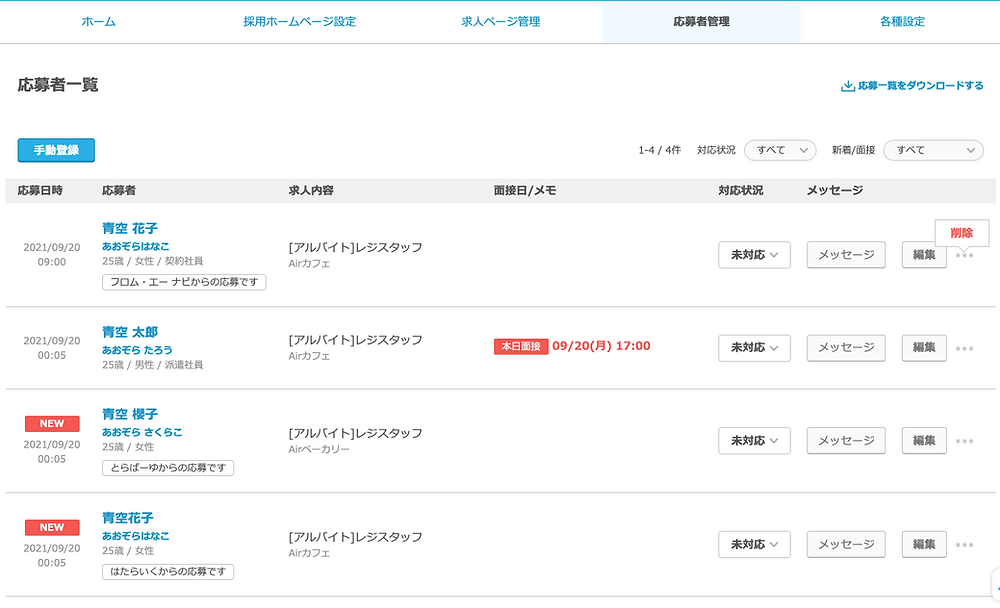Viewport: 1000px width, 608px height.
Task: Click the 手動登録 button
Action: point(56,151)
